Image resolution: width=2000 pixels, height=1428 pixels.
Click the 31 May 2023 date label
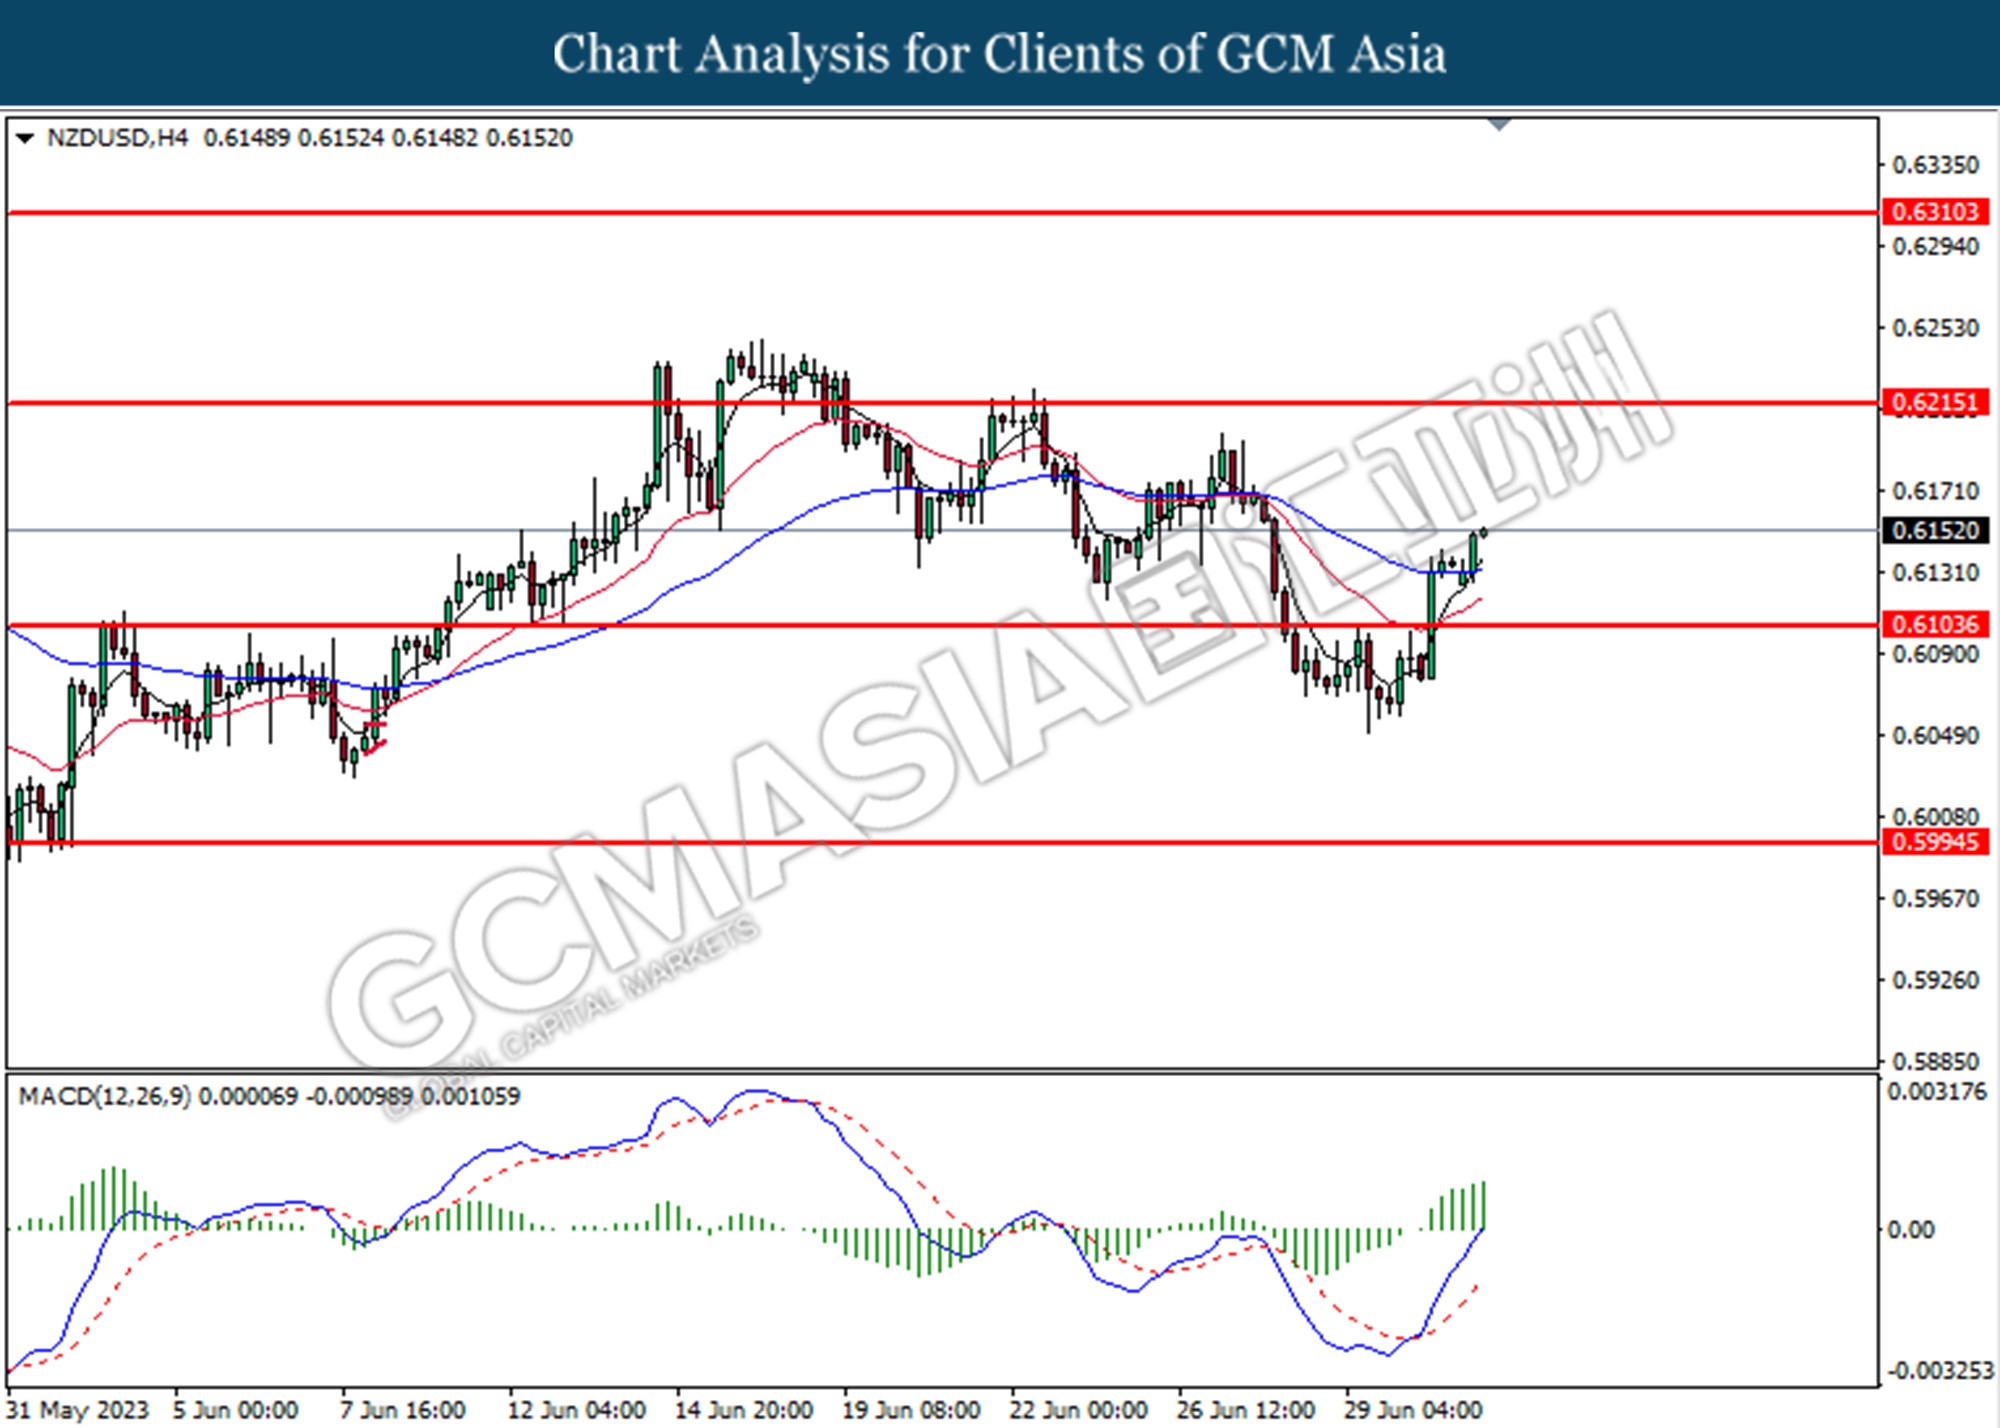(77, 1410)
